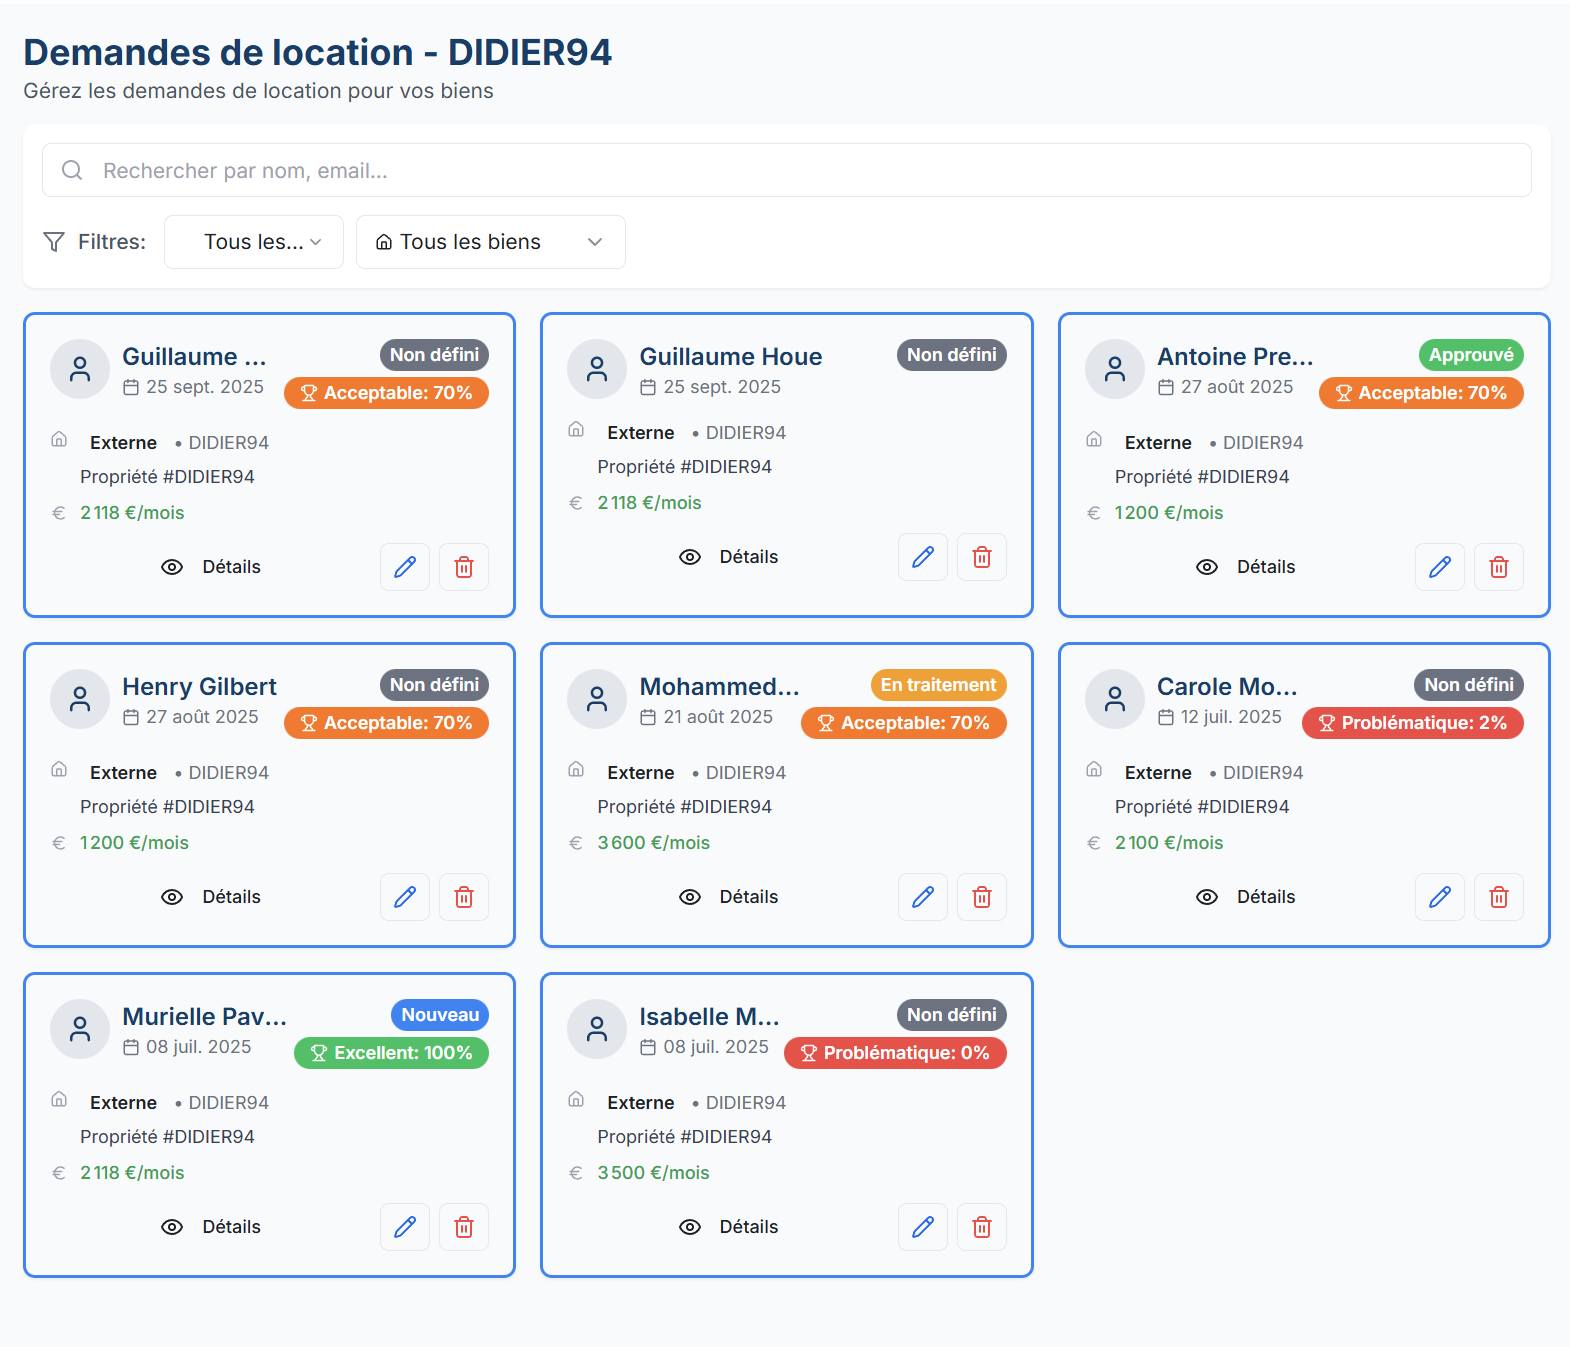The width and height of the screenshot is (1570, 1347).
Task: Click Henry Gilbert's 'Non défini' badge
Action: pos(434,685)
